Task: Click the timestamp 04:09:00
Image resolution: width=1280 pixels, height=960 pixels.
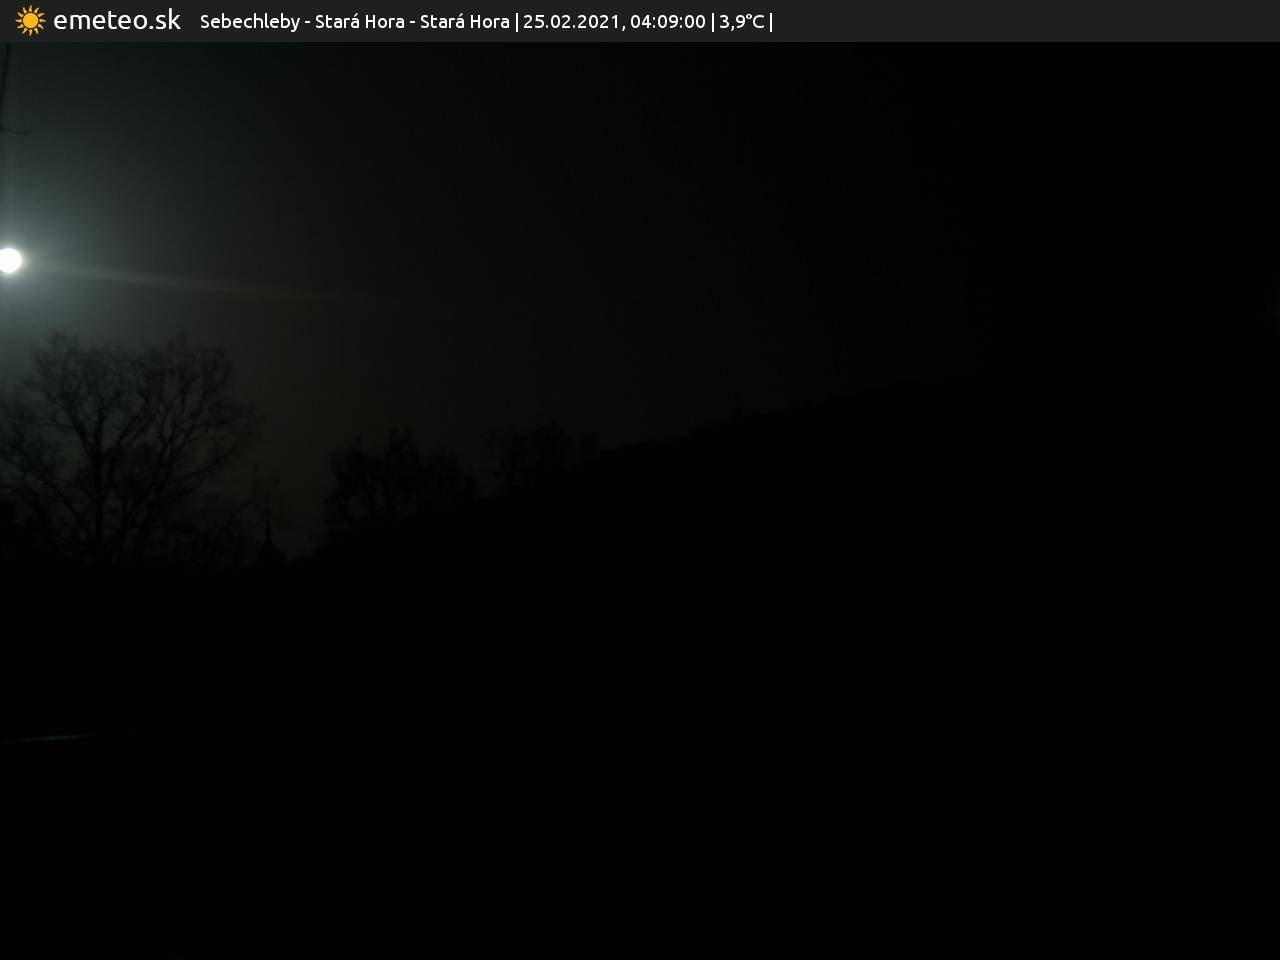Action: 667,22
